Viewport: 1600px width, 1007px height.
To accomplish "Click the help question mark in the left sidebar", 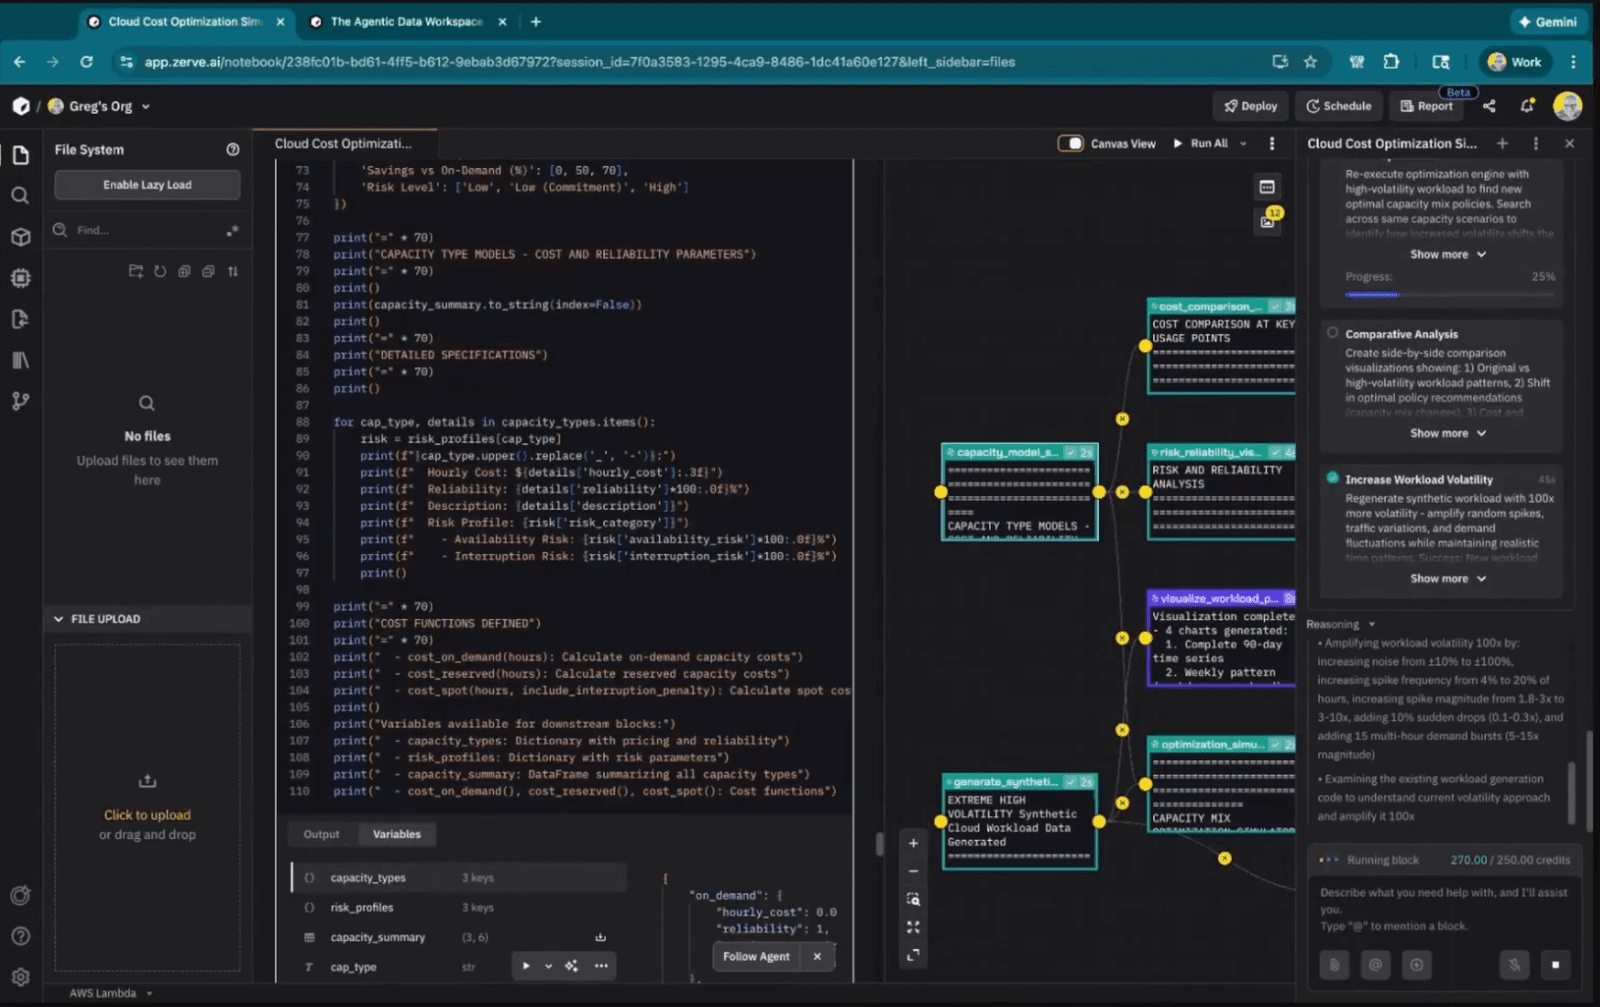I will pos(20,936).
